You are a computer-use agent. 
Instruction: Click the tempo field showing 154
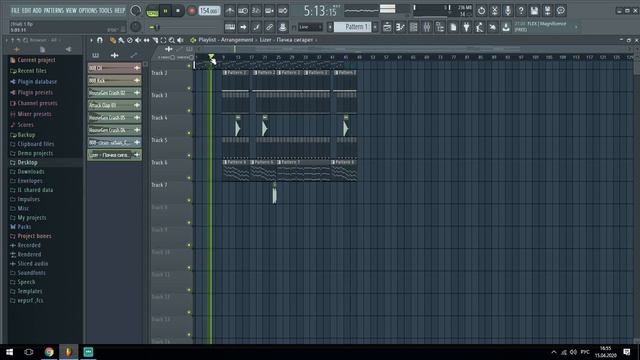[209, 11]
